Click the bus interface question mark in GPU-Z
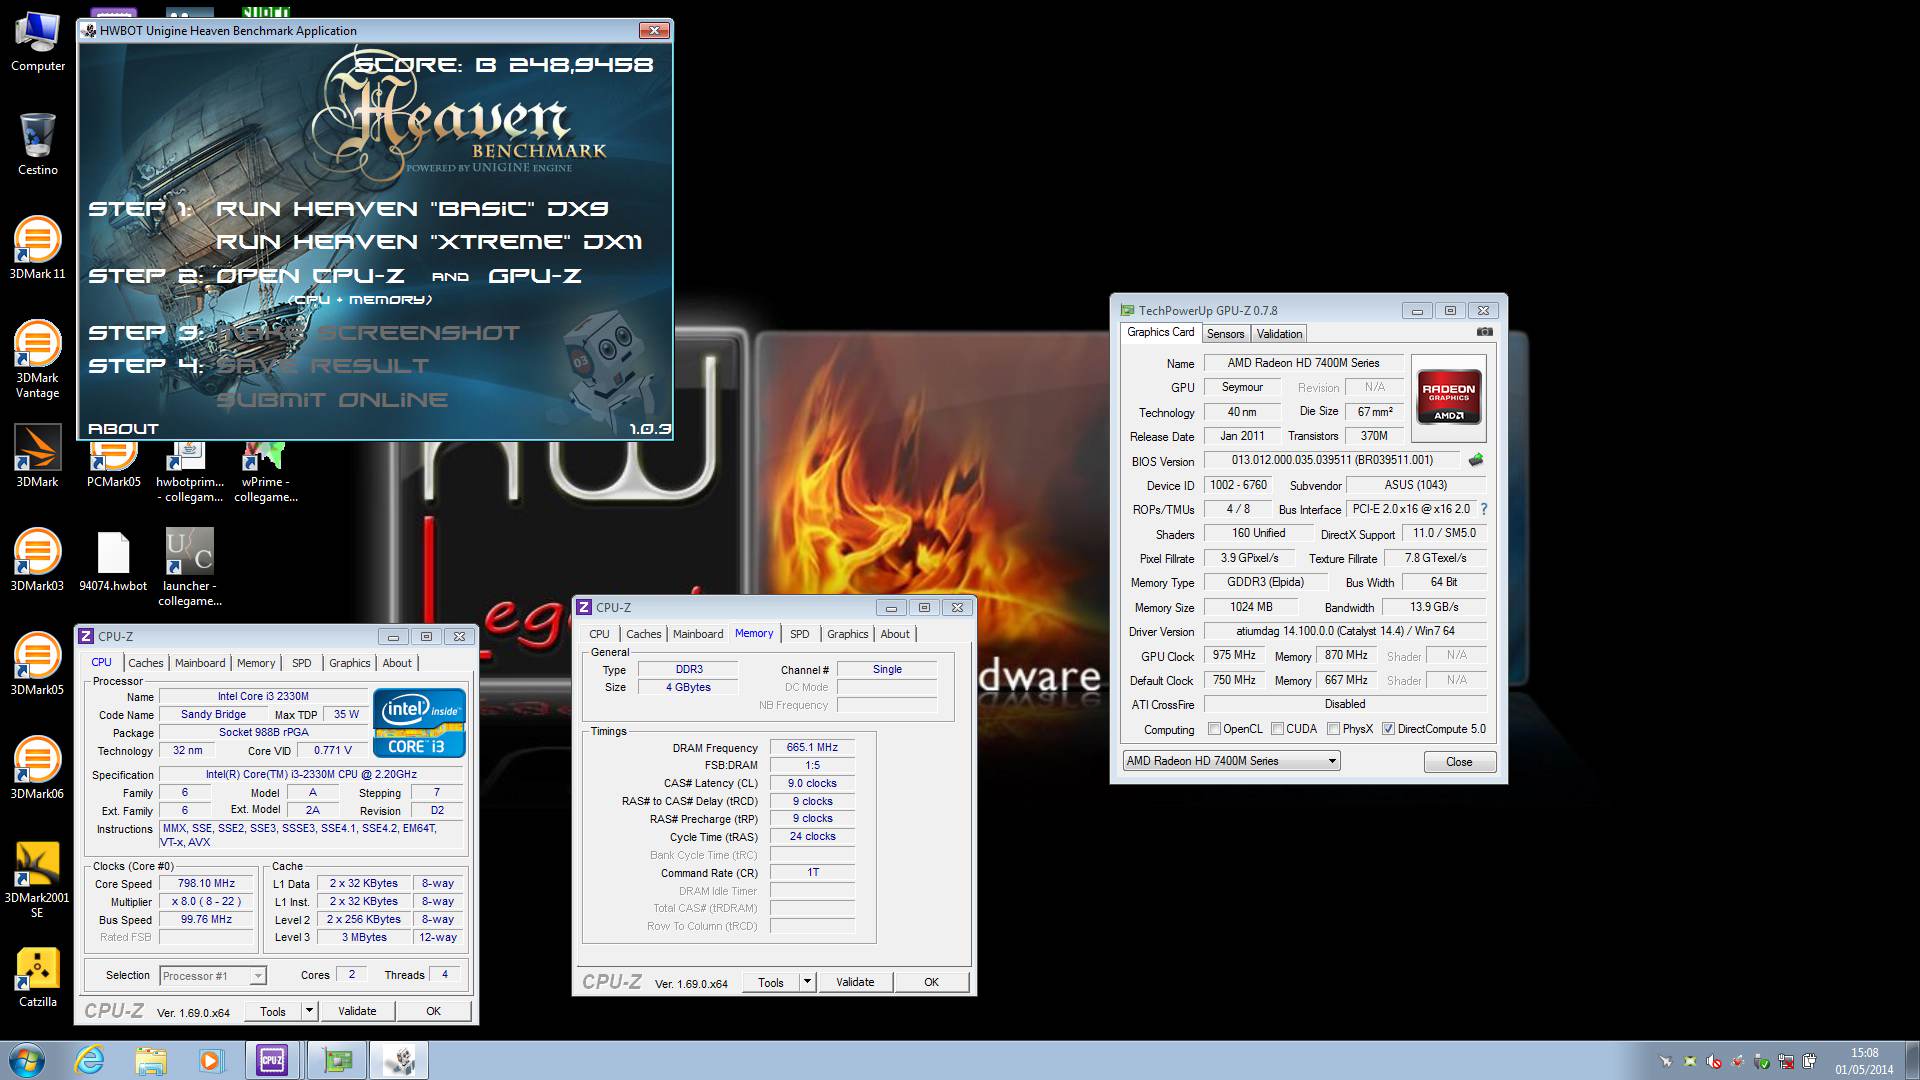Screen dimensions: 1920x1080 [1484, 509]
